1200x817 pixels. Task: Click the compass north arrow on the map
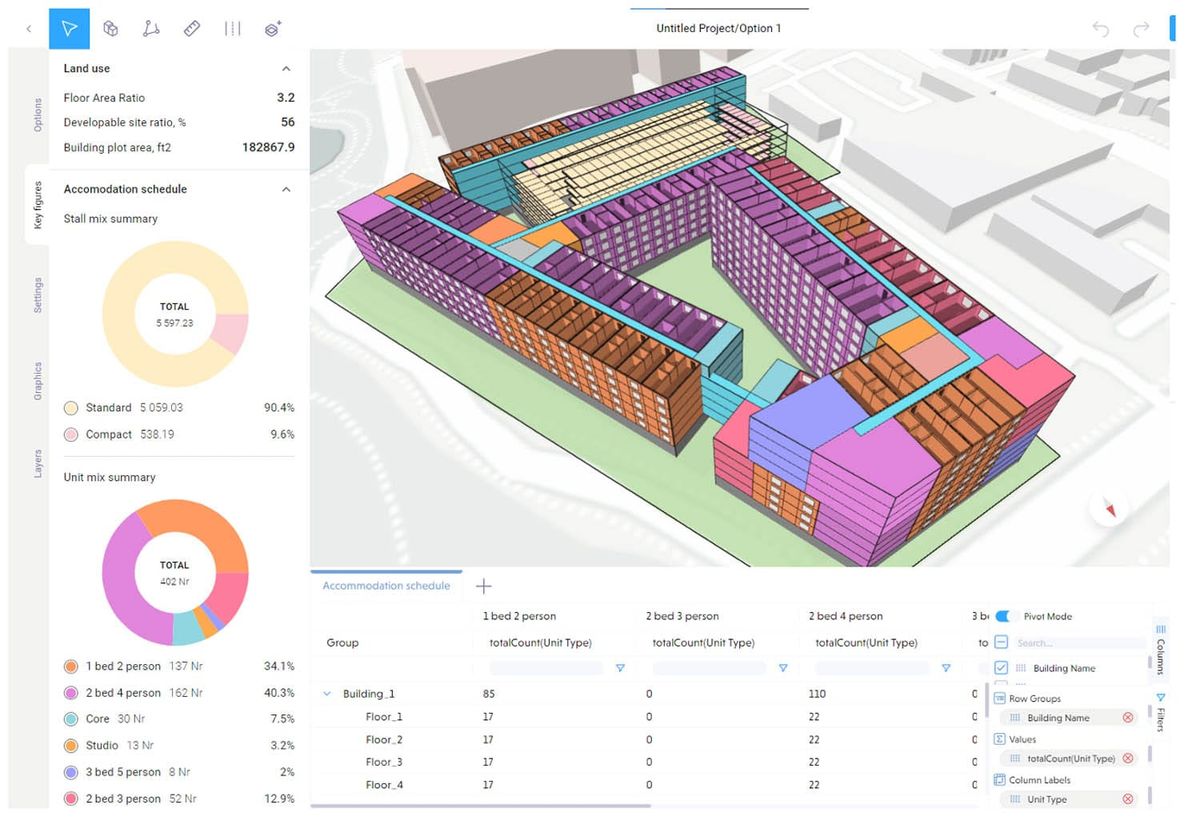[1110, 508]
